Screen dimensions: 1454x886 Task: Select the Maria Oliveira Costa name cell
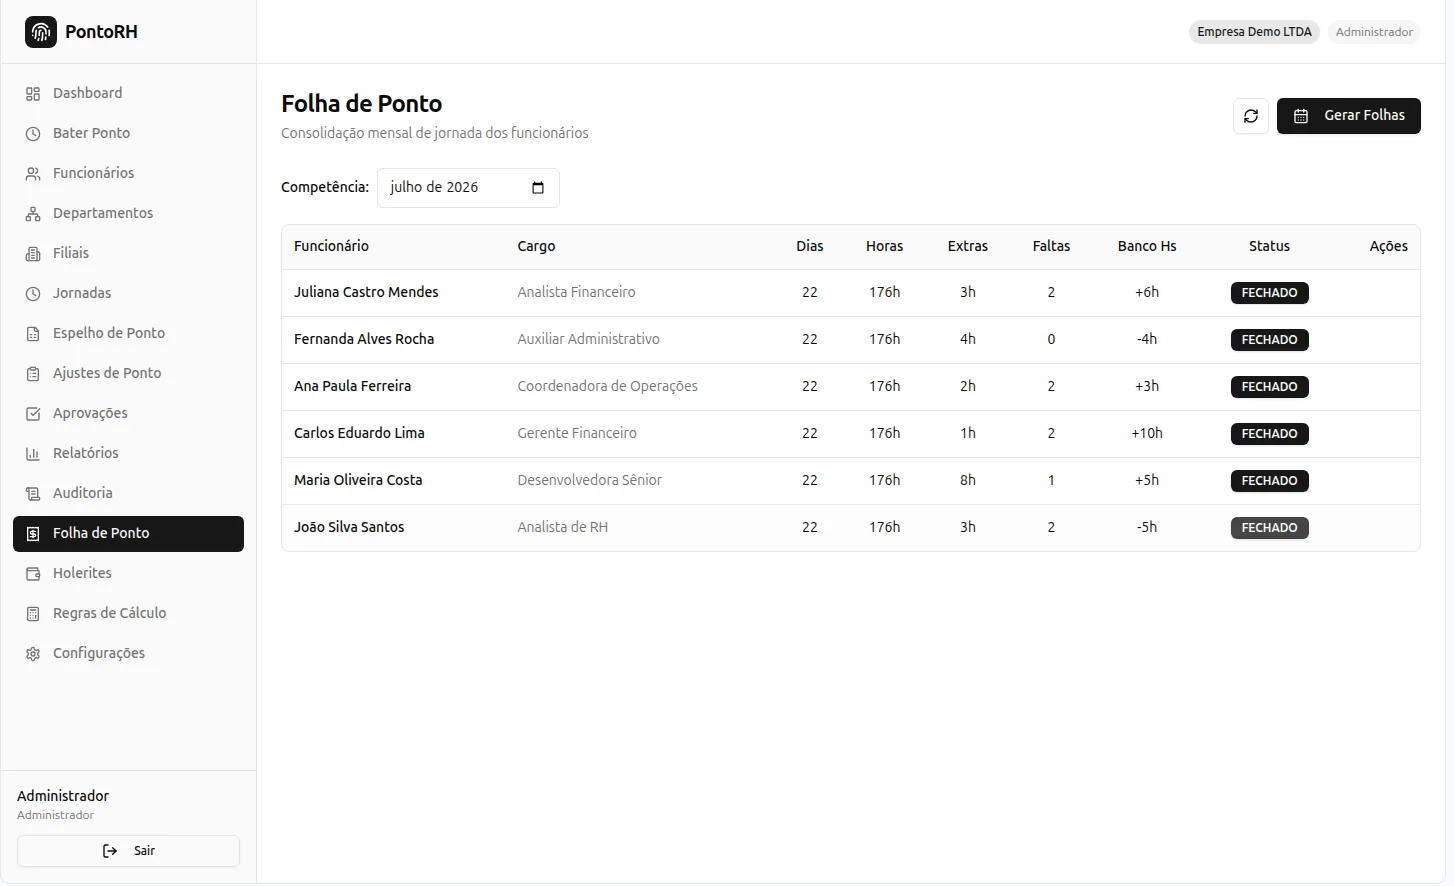coord(358,480)
